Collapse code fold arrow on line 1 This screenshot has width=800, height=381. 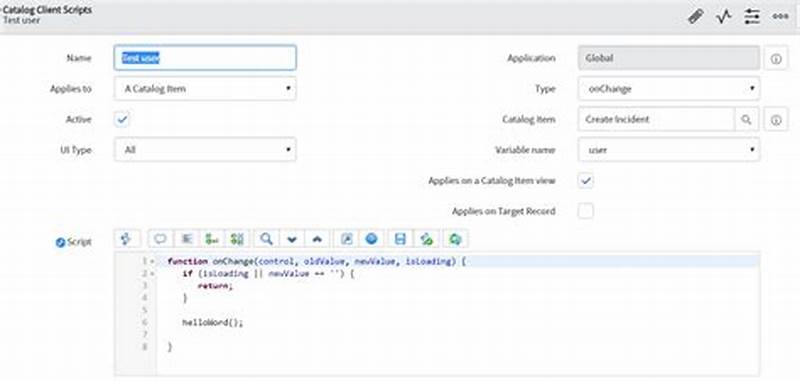click(x=152, y=262)
